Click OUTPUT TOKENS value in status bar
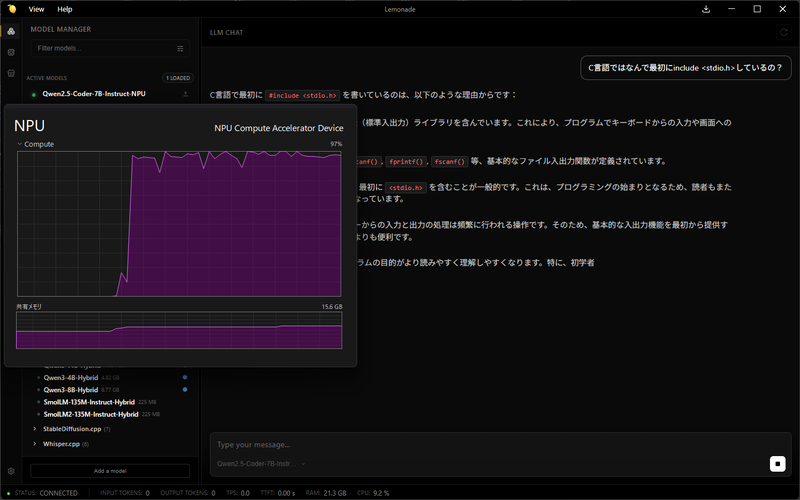Image resolution: width=800 pixels, height=500 pixels. [x=213, y=493]
